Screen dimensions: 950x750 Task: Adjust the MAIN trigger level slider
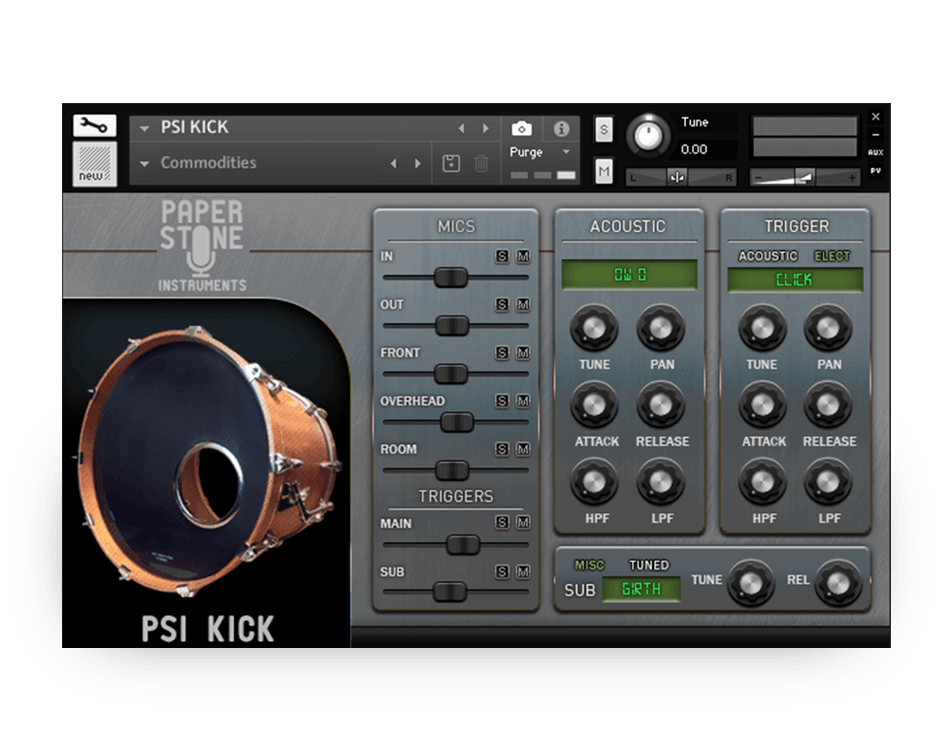pyautogui.click(x=463, y=545)
